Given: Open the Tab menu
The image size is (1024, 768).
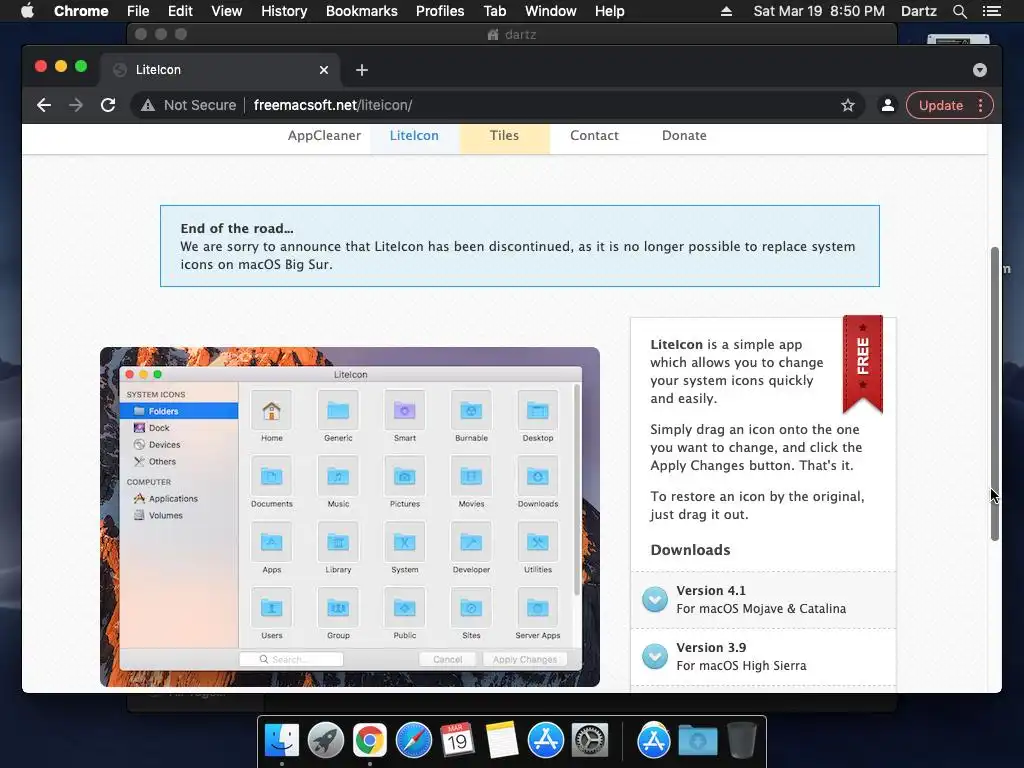Looking at the screenshot, I should point(494,11).
